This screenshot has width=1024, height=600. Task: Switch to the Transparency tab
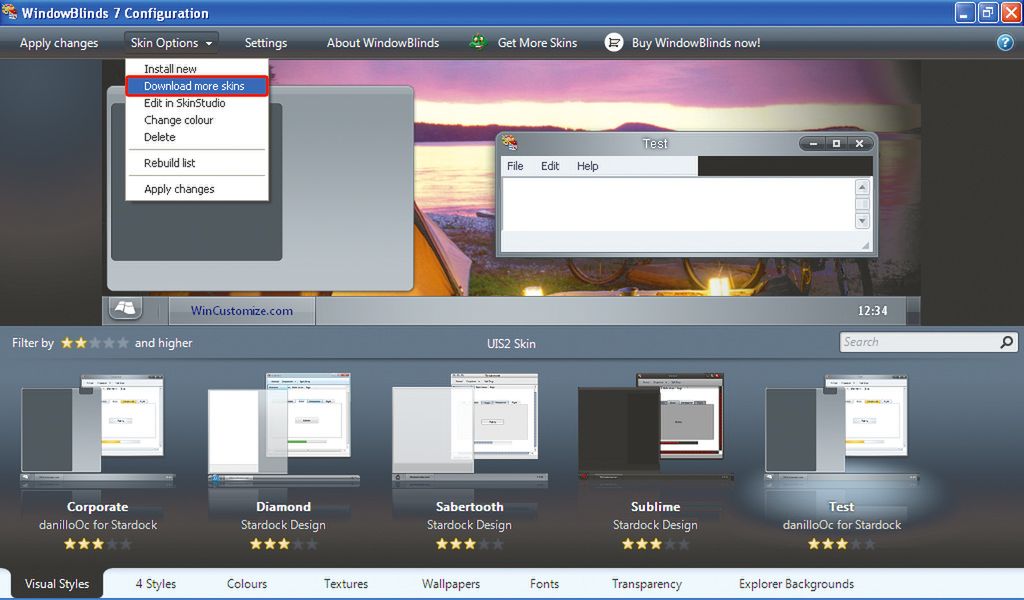coord(647,584)
